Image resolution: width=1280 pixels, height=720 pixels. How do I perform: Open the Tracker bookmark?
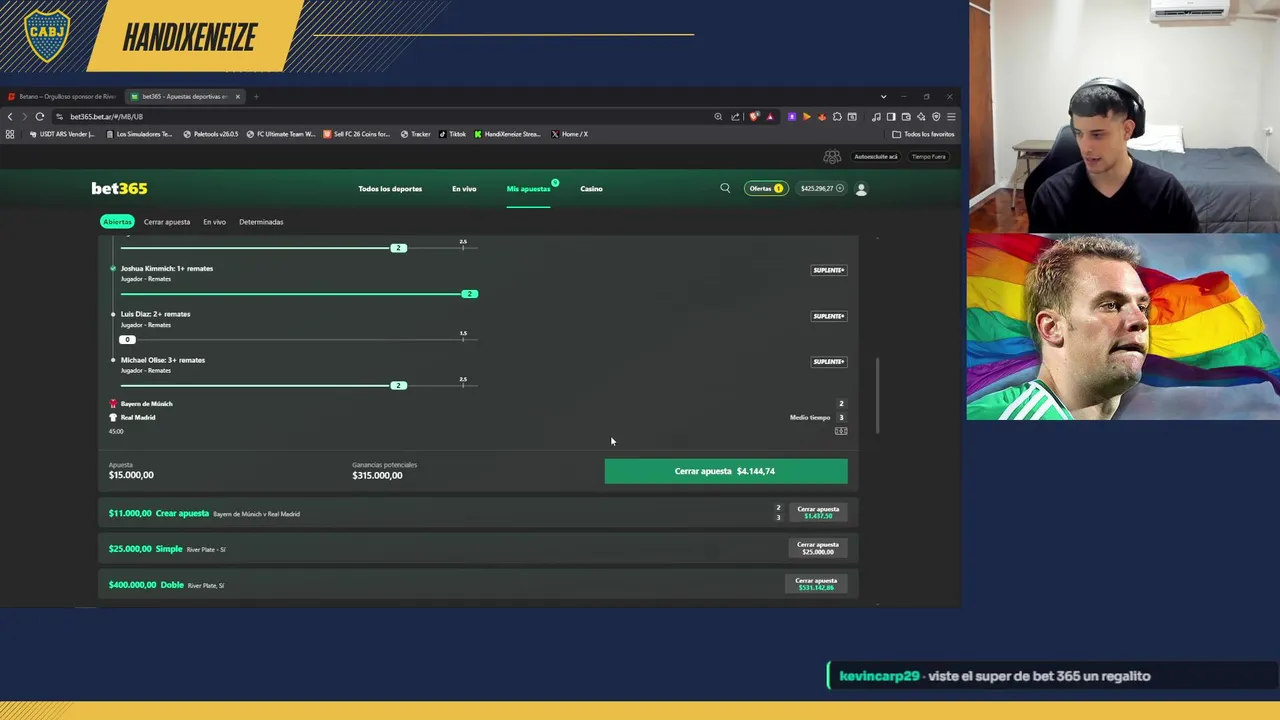[416, 134]
